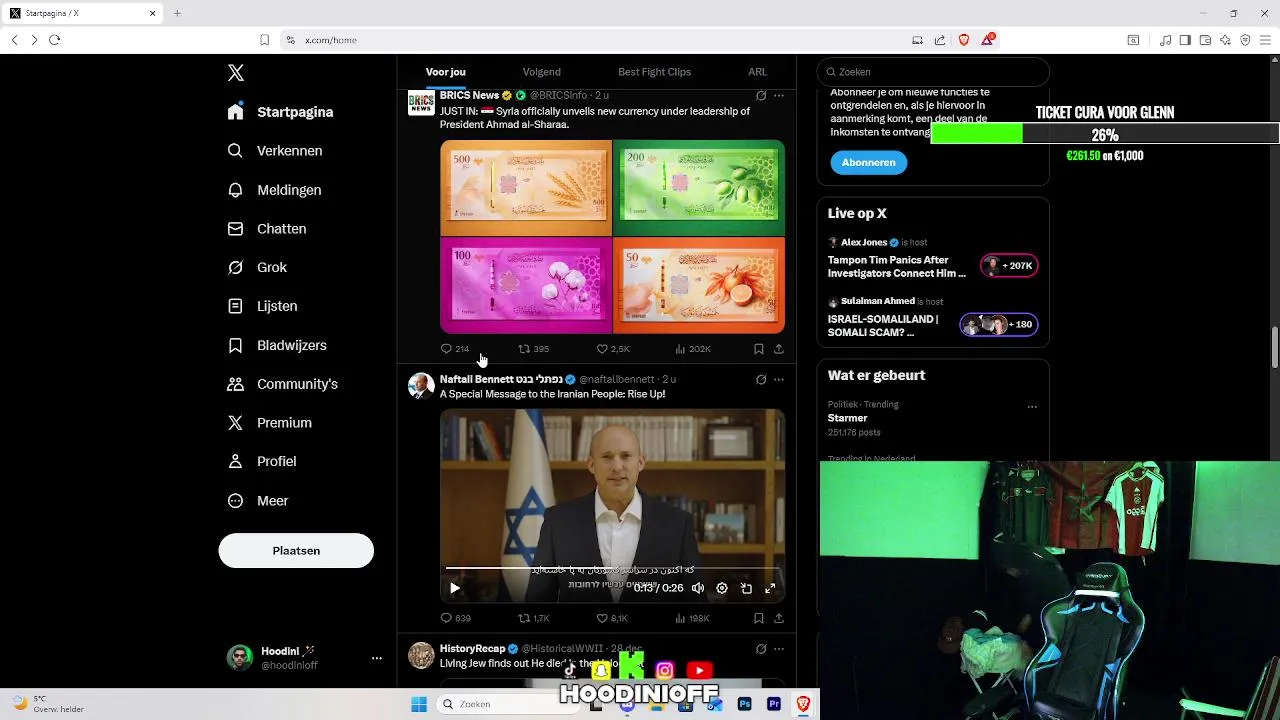
Task: Open the 50 orange banknote image
Action: (x=699, y=285)
